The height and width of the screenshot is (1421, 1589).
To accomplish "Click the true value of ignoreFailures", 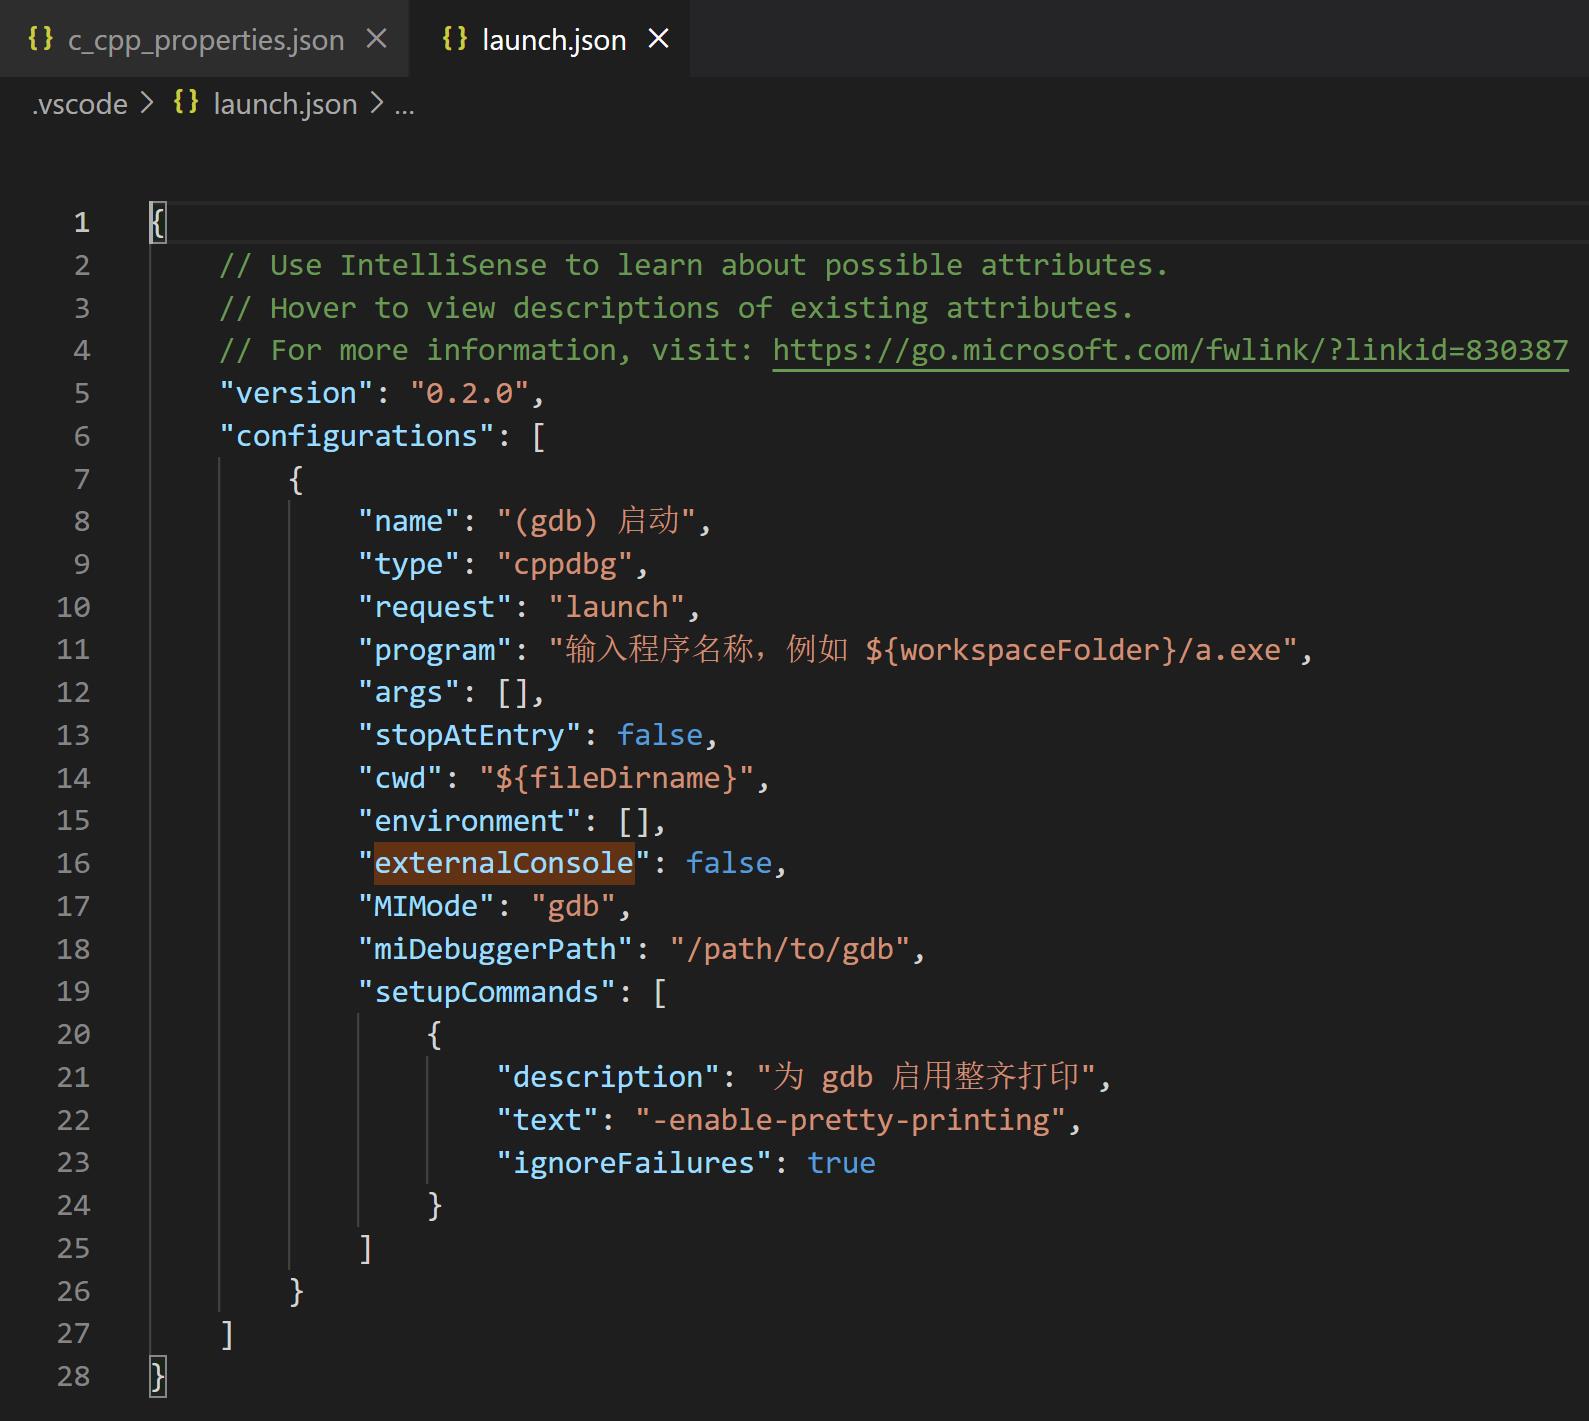I will (x=842, y=1163).
